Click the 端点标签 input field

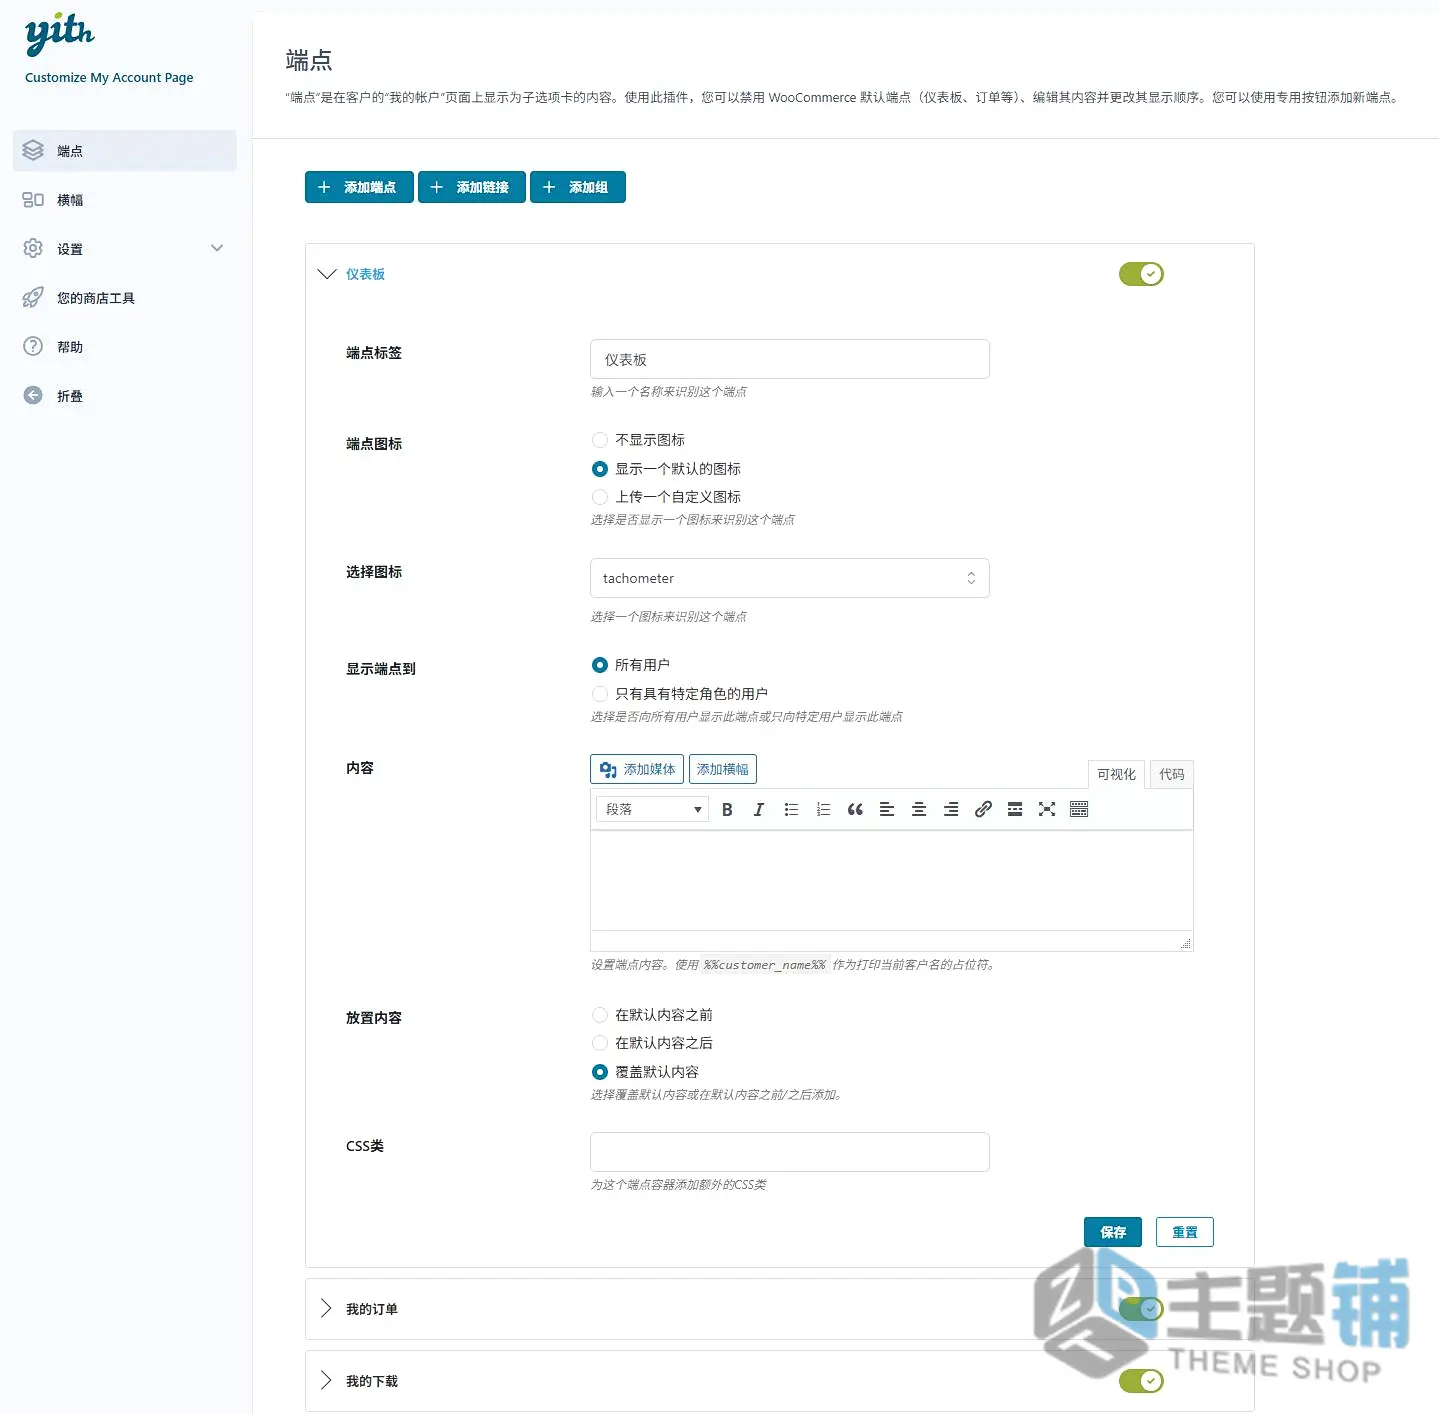[790, 359]
